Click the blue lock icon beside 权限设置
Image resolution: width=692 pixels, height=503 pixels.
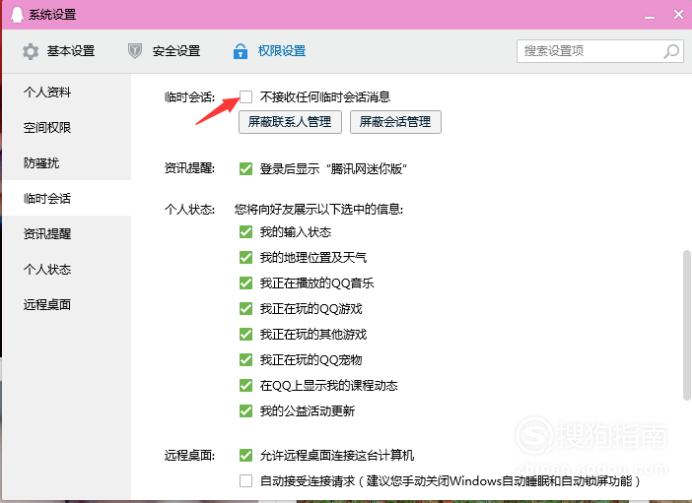tap(240, 51)
